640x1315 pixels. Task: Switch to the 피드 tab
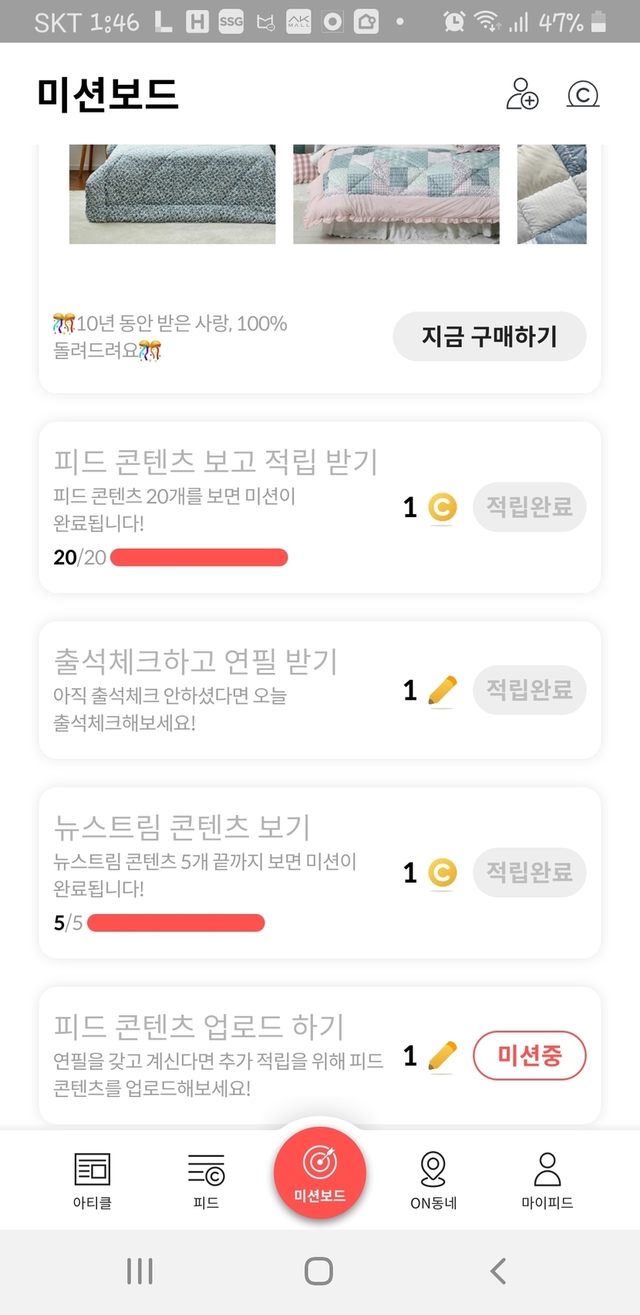click(206, 1180)
